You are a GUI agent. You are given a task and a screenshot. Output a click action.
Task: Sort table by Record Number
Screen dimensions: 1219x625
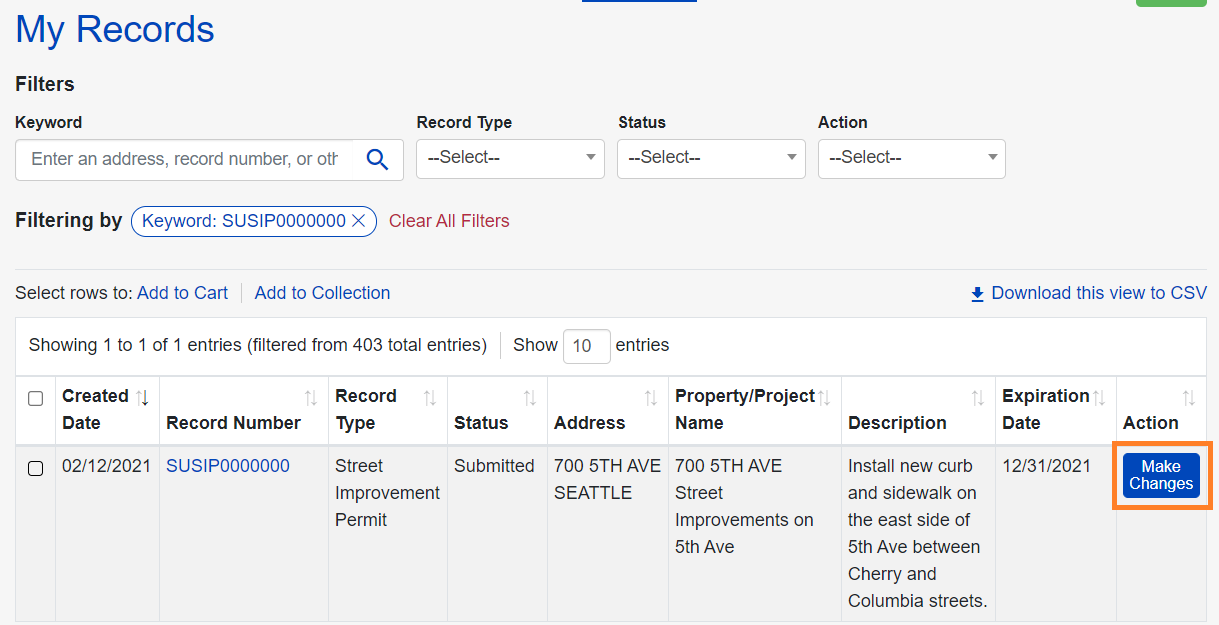311,398
